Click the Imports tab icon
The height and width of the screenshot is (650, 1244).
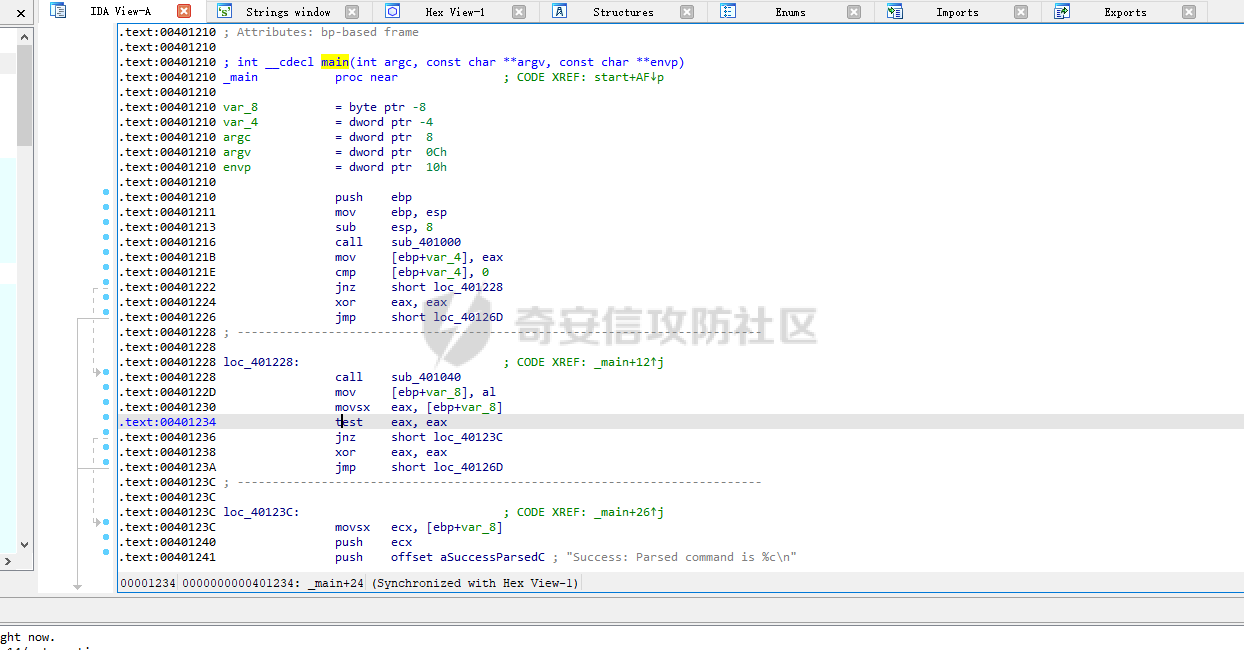click(x=895, y=12)
